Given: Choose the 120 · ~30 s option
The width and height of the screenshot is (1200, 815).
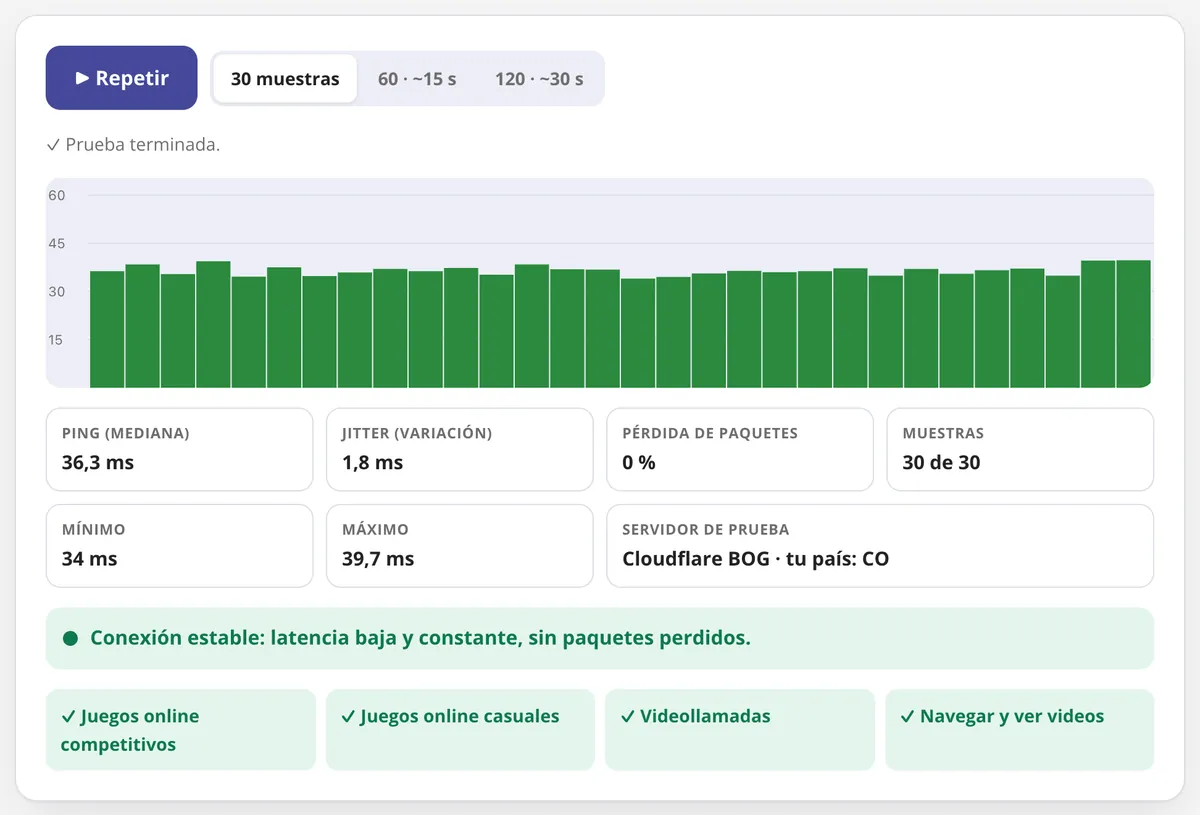Looking at the screenshot, I should tap(539, 79).
